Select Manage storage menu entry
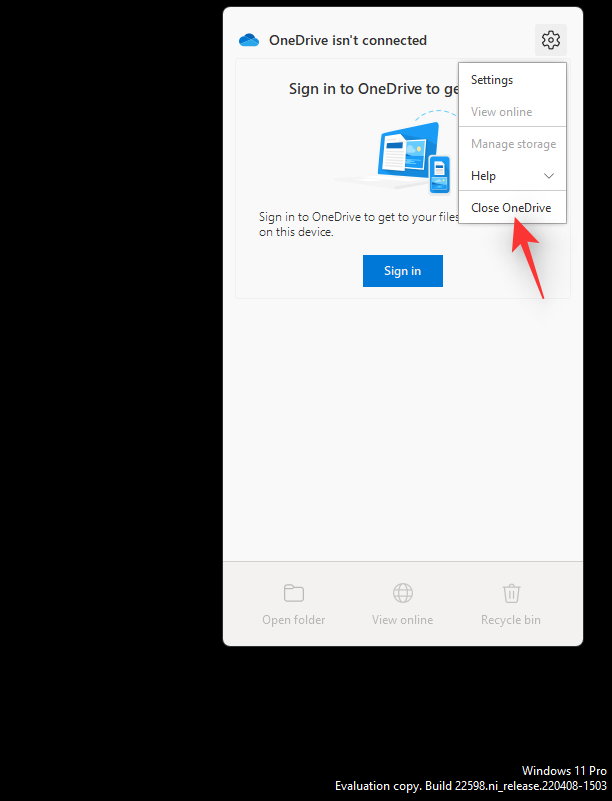The image size is (612, 801). 512,144
